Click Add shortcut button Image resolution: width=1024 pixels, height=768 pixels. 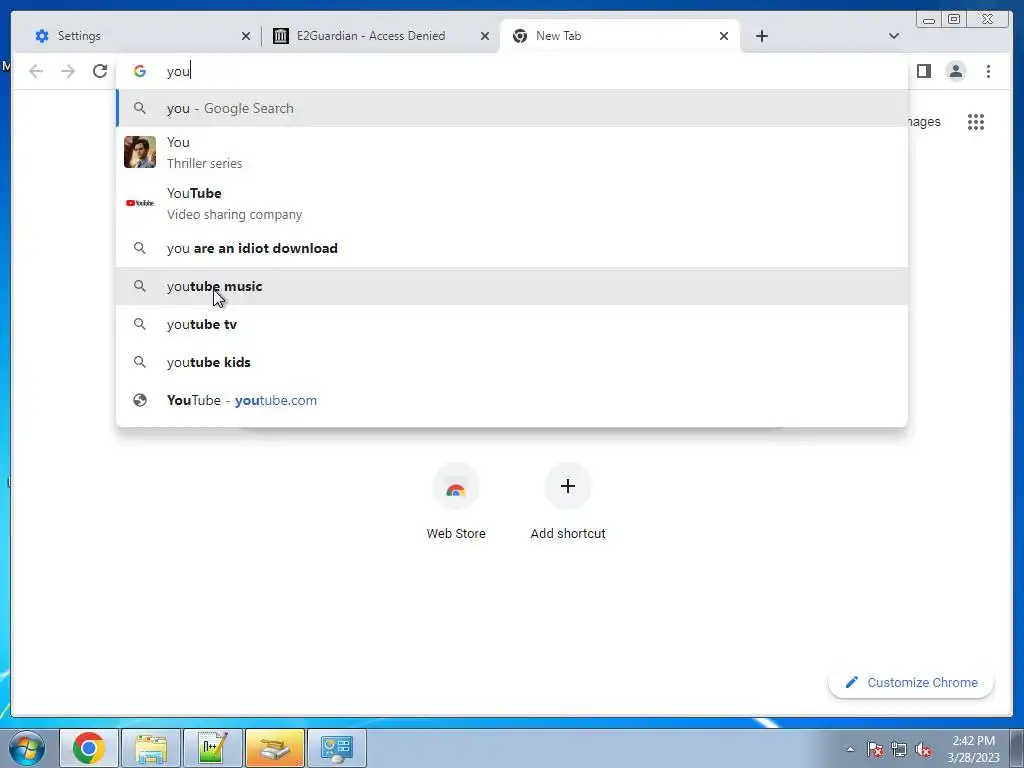point(568,502)
